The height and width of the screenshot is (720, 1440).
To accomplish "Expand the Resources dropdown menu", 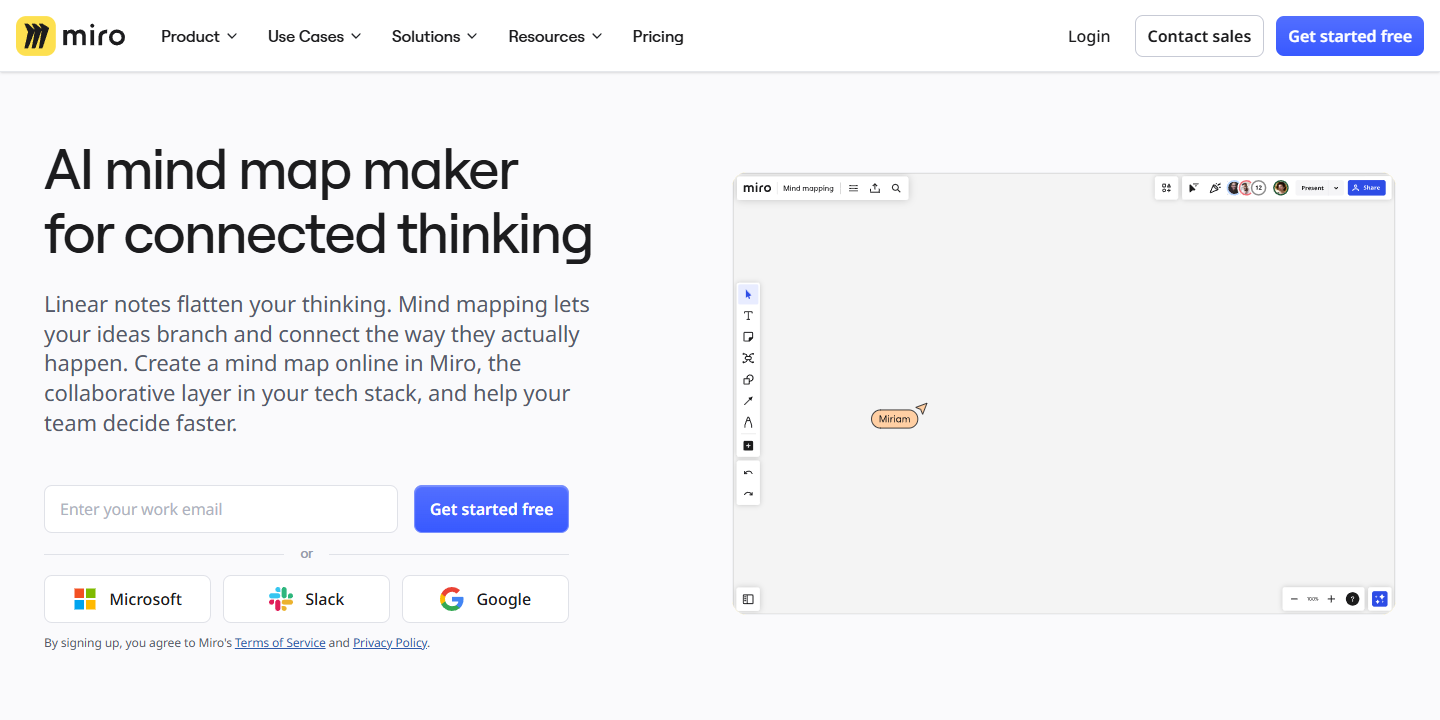I will point(556,36).
